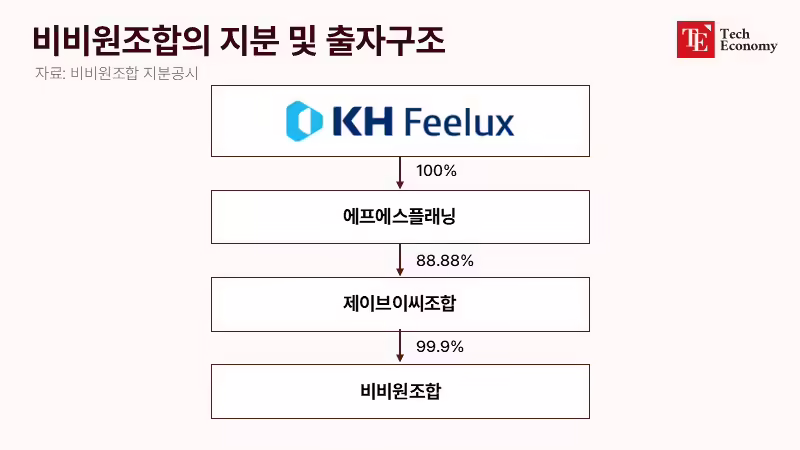Select the 비비원조합 box at bottom
The height and width of the screenshot is (450, 800).
[401, 391]
